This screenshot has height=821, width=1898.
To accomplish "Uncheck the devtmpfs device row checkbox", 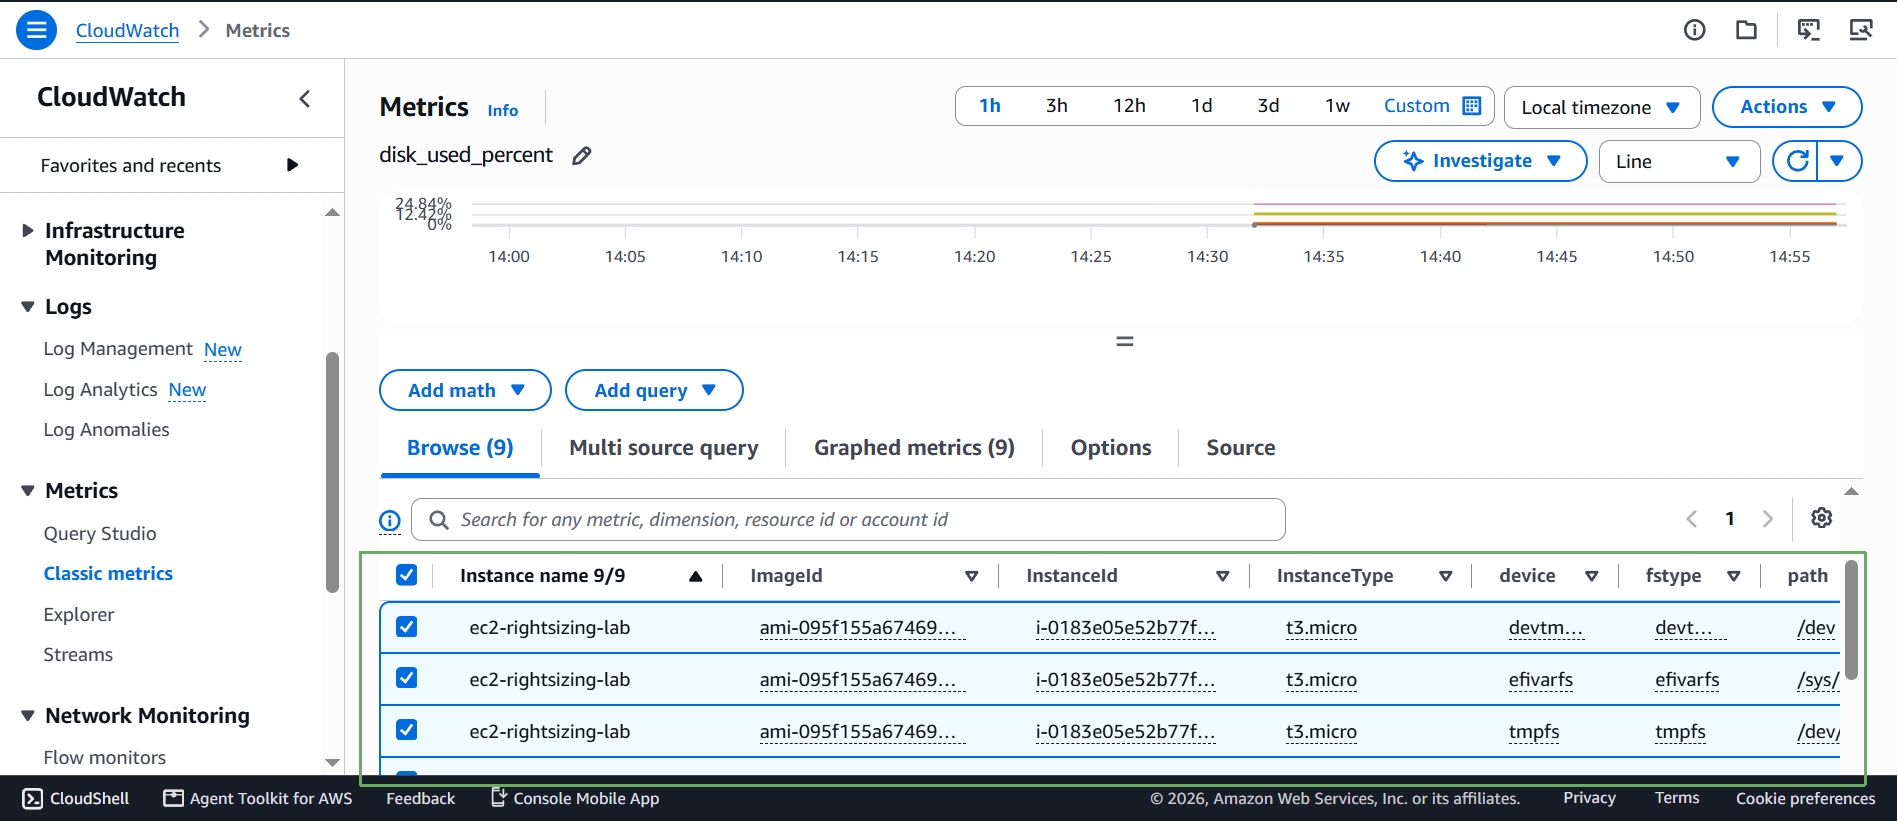I will point(406,627).
